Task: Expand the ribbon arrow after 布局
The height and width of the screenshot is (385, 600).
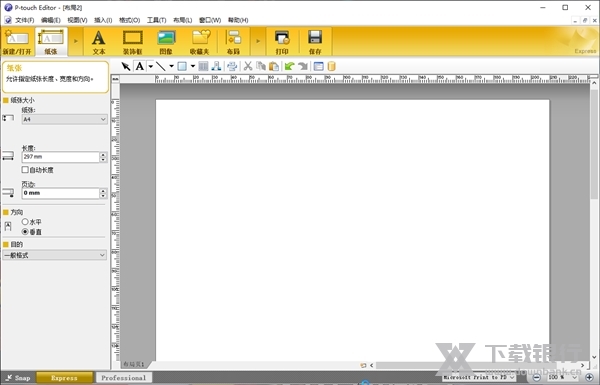Action: 258,41
